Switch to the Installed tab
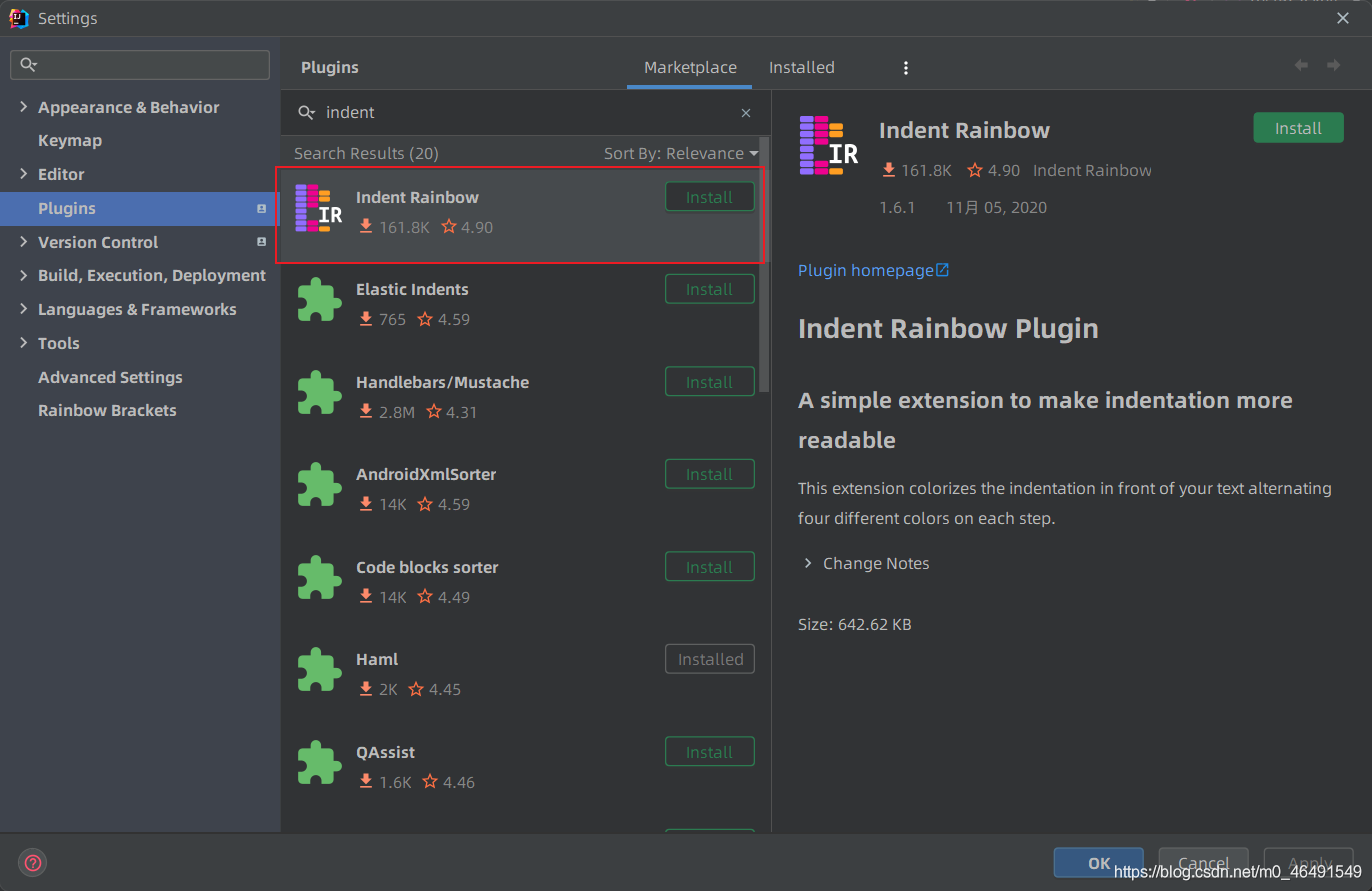Viewport: 1372px width, 891px height. point(801,68)
